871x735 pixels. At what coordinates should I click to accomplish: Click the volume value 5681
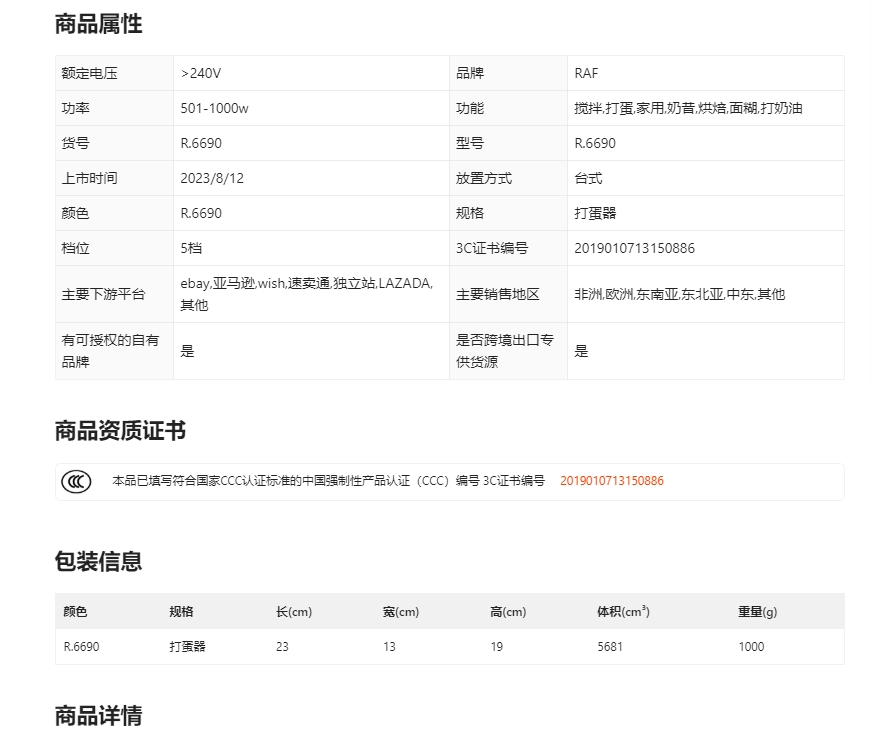[610, 647]
